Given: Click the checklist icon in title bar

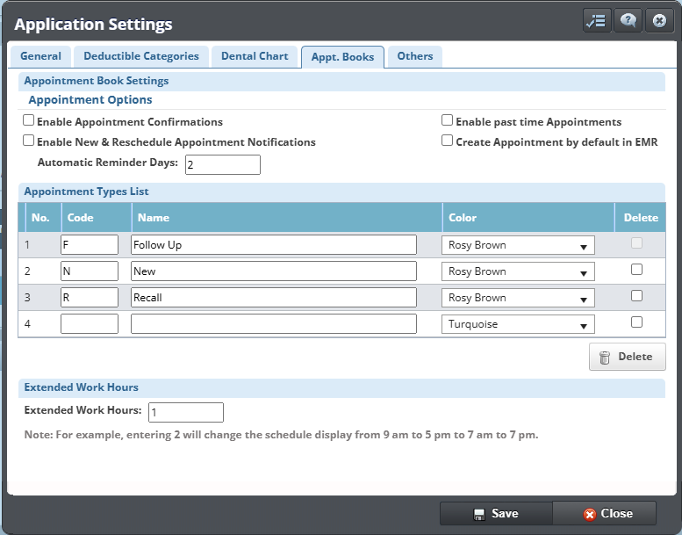Looking at the screenshot, I should [x=596, y=21].
